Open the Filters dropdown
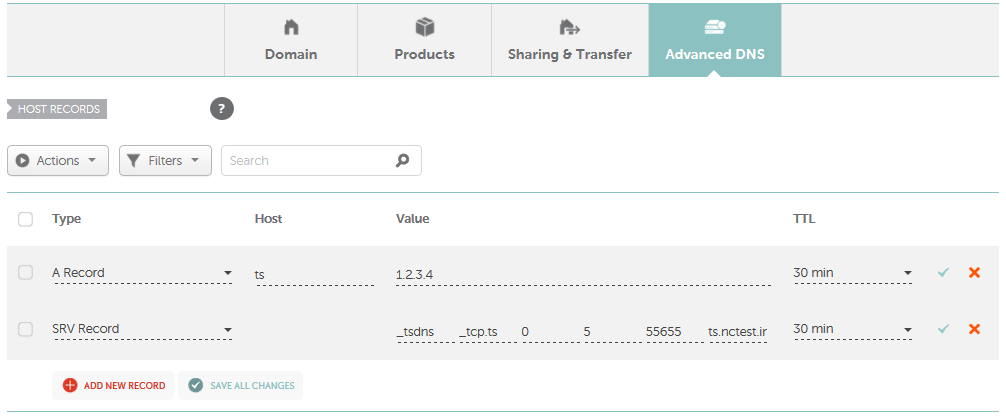1006x416 pixels. (x=165, y=160)
